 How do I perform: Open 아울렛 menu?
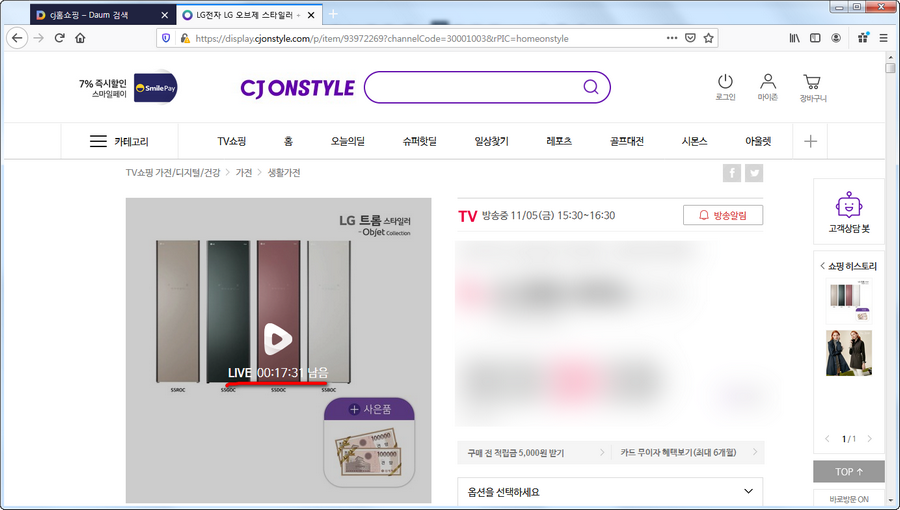[x=758, y=141]
